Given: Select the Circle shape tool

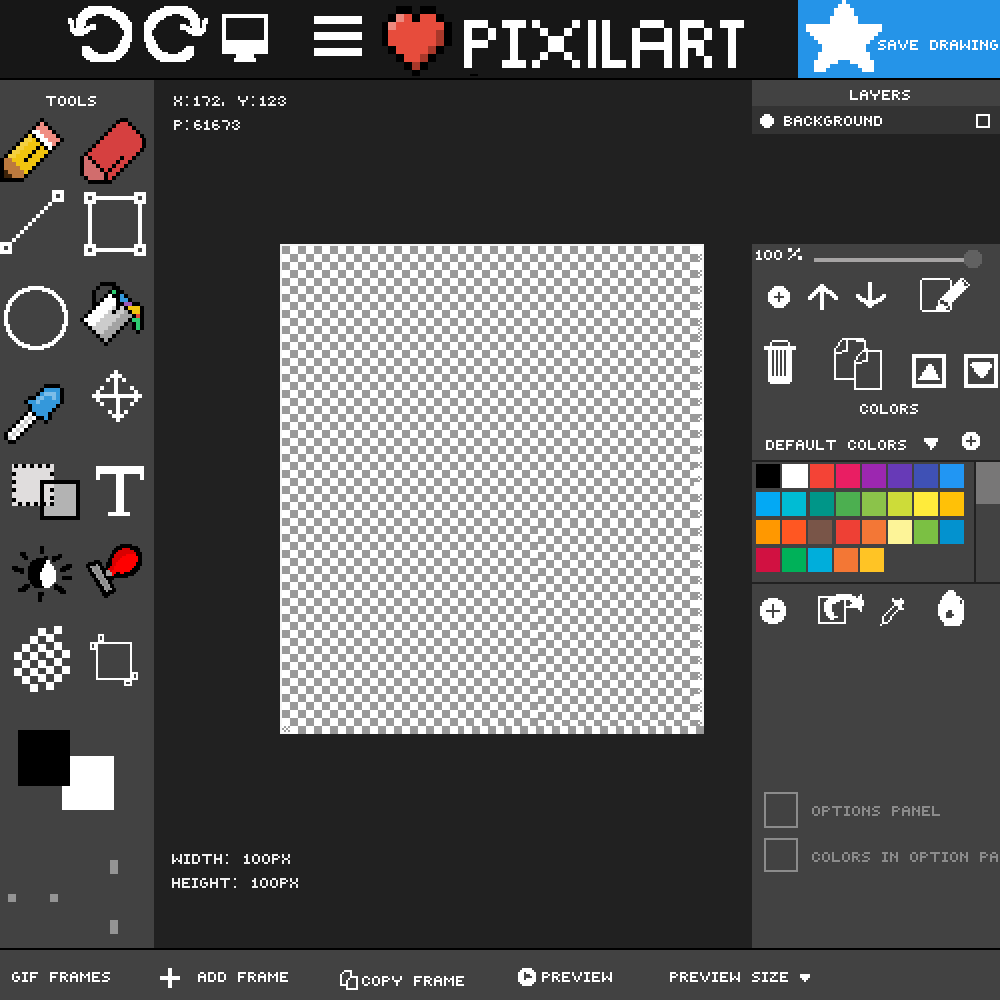Looking at the screenshot, I should point(36,318).
